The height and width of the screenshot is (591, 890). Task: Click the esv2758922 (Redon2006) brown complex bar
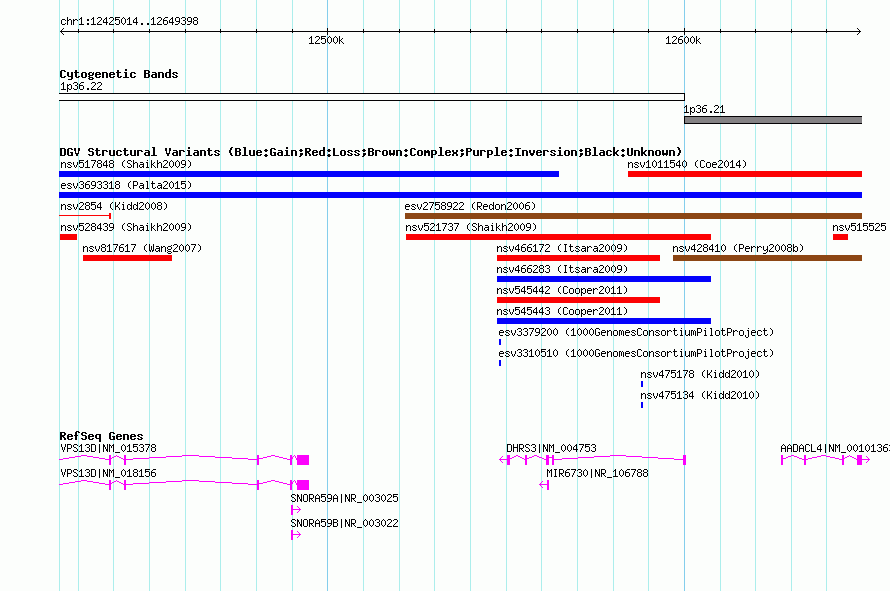[x=633, y=216]
